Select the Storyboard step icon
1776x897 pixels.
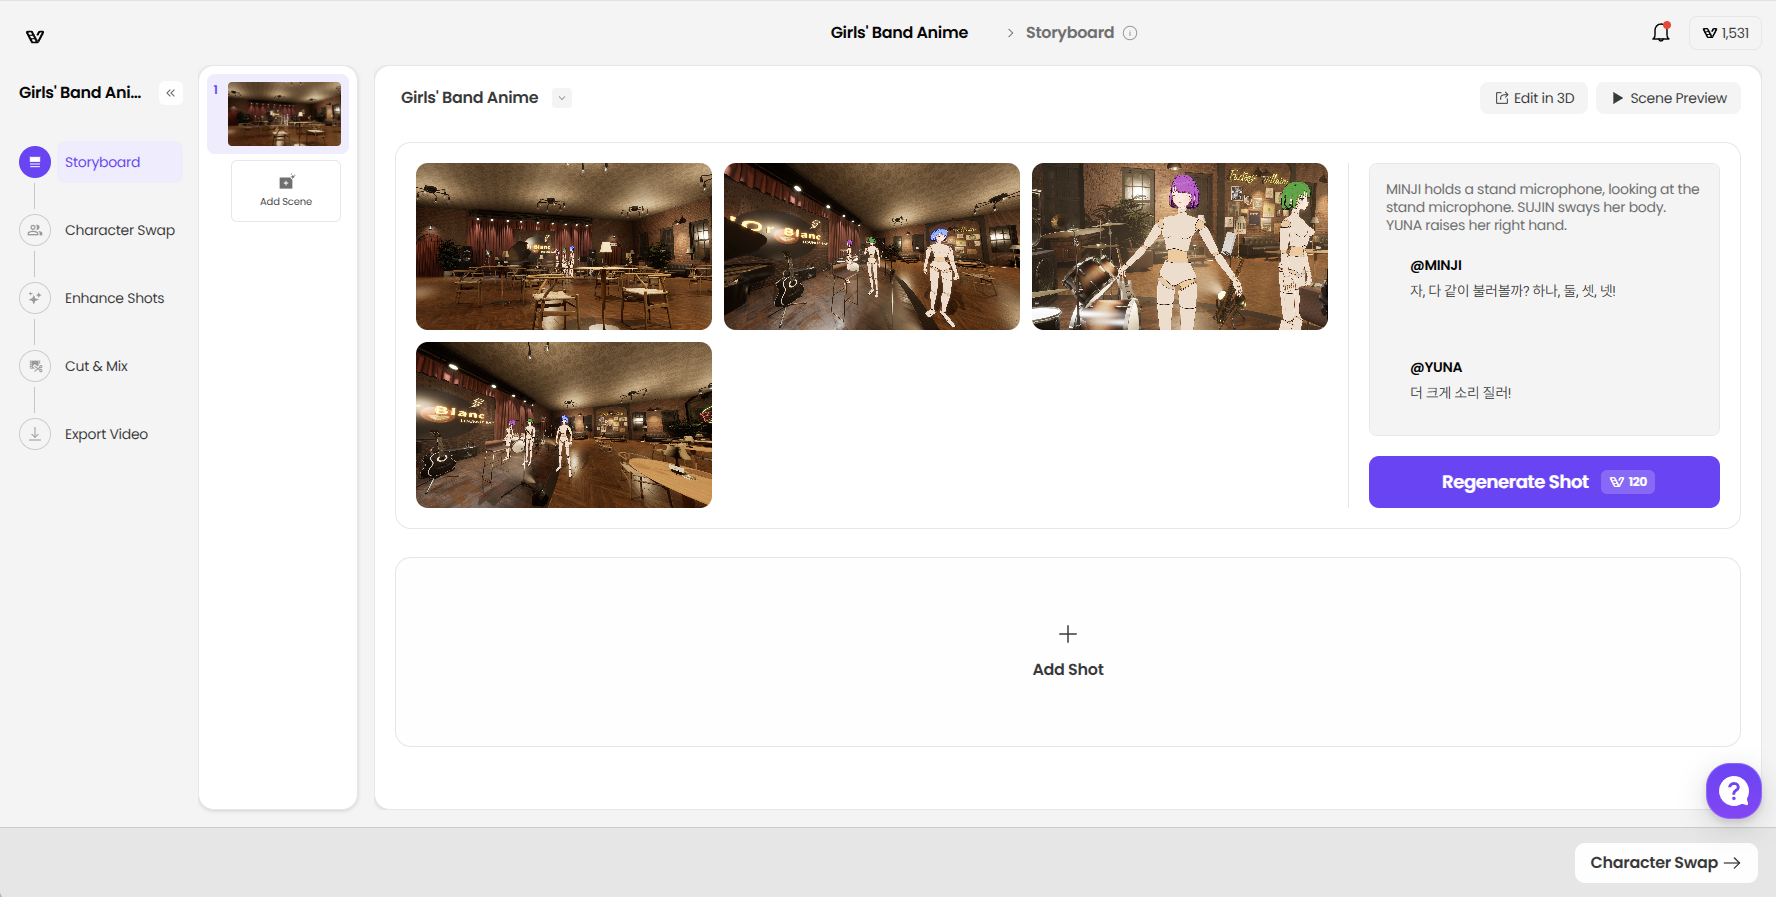(x=35, y=162)
